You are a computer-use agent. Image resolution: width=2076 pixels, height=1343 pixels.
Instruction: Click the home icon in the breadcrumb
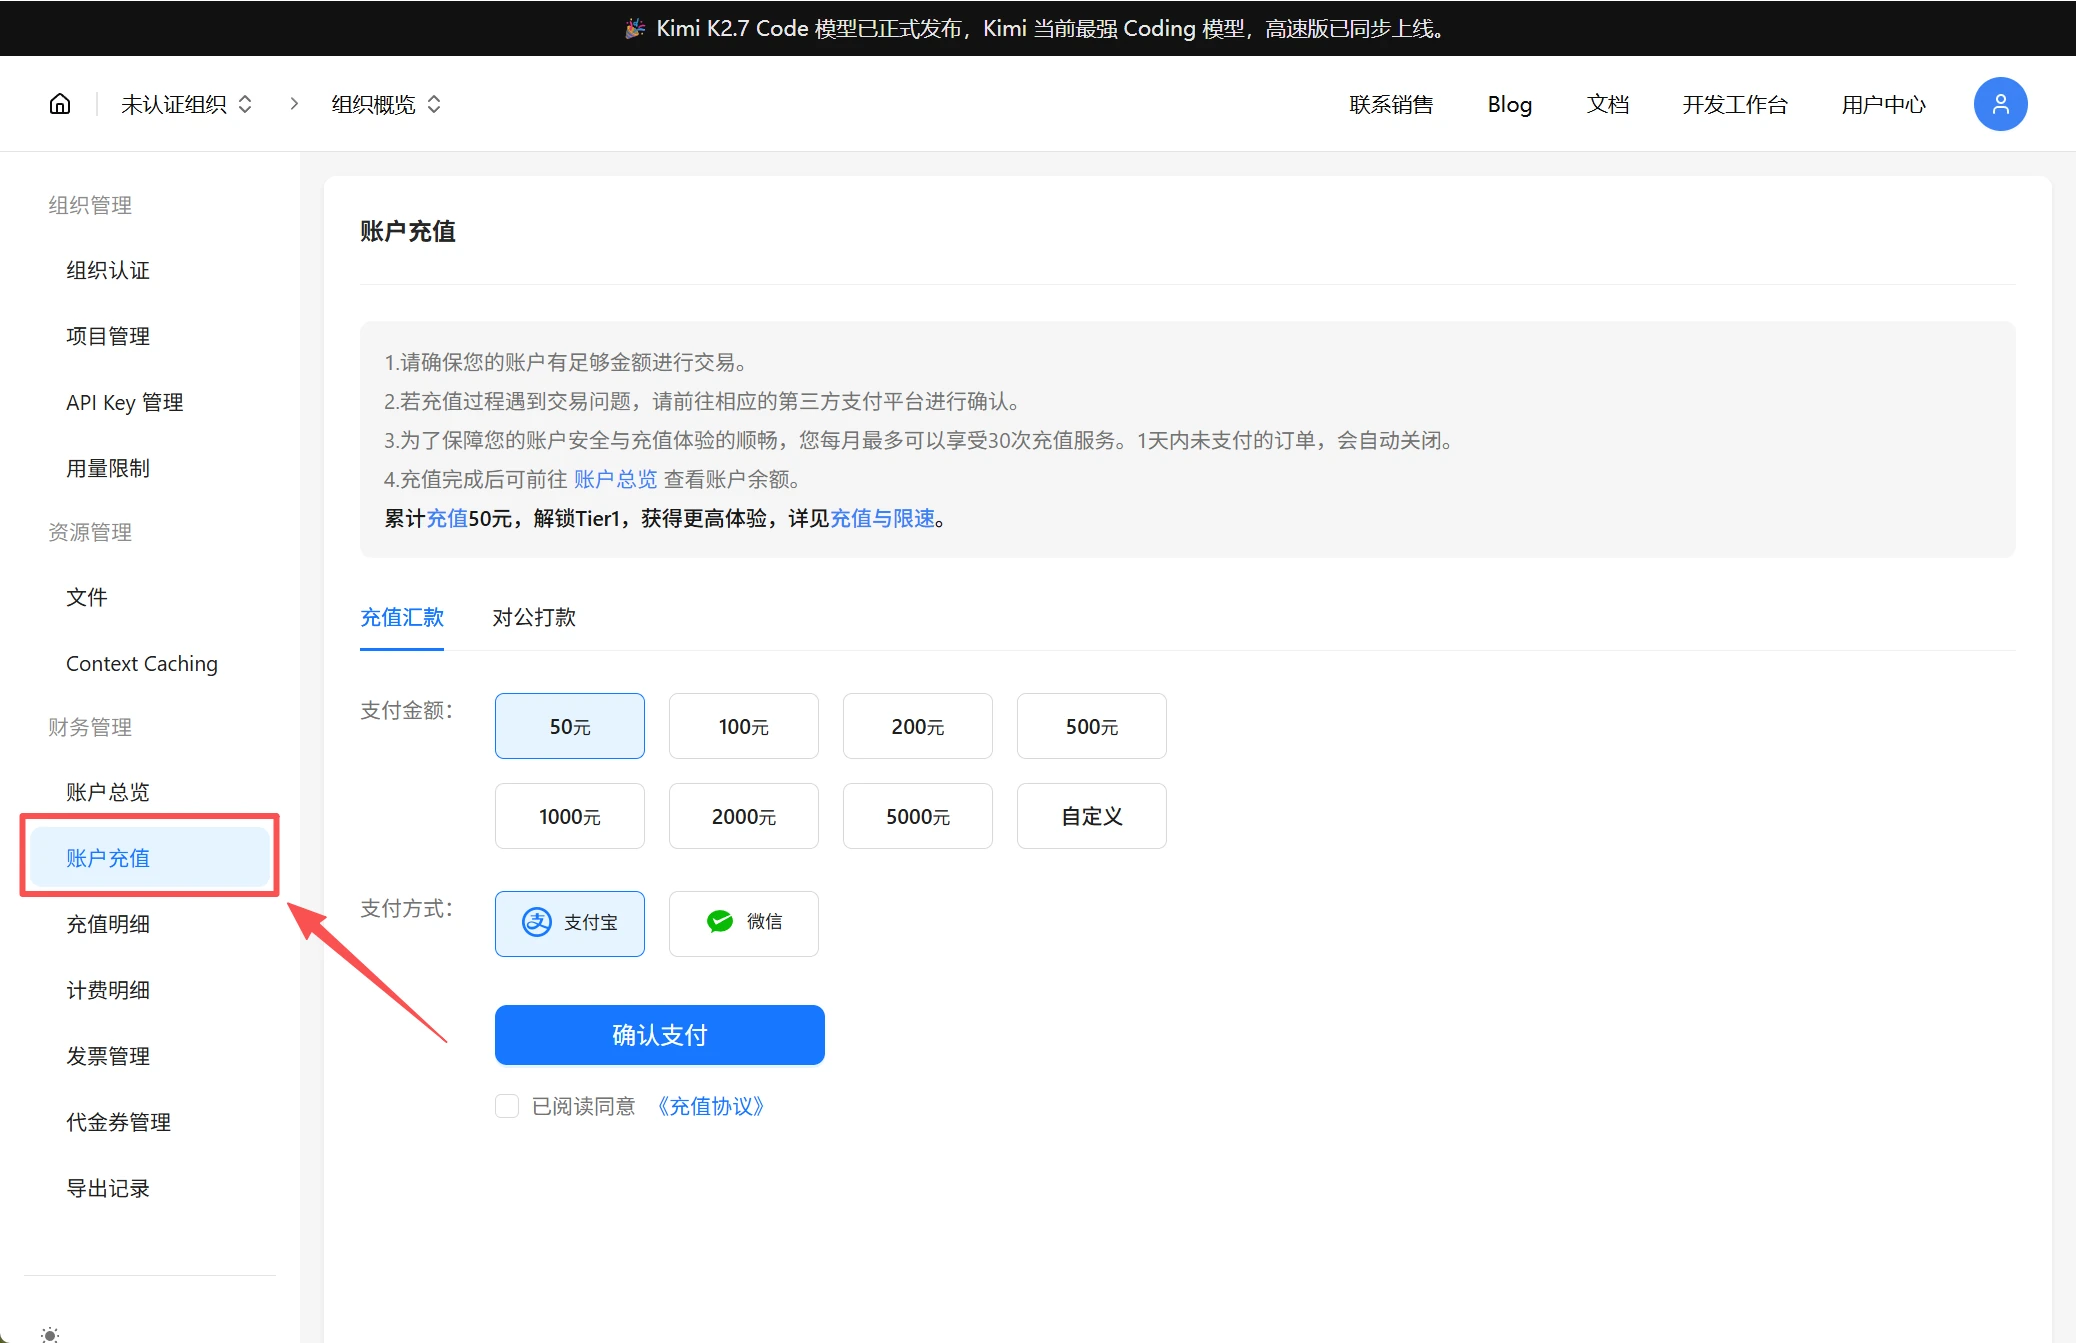click(60, 104)
